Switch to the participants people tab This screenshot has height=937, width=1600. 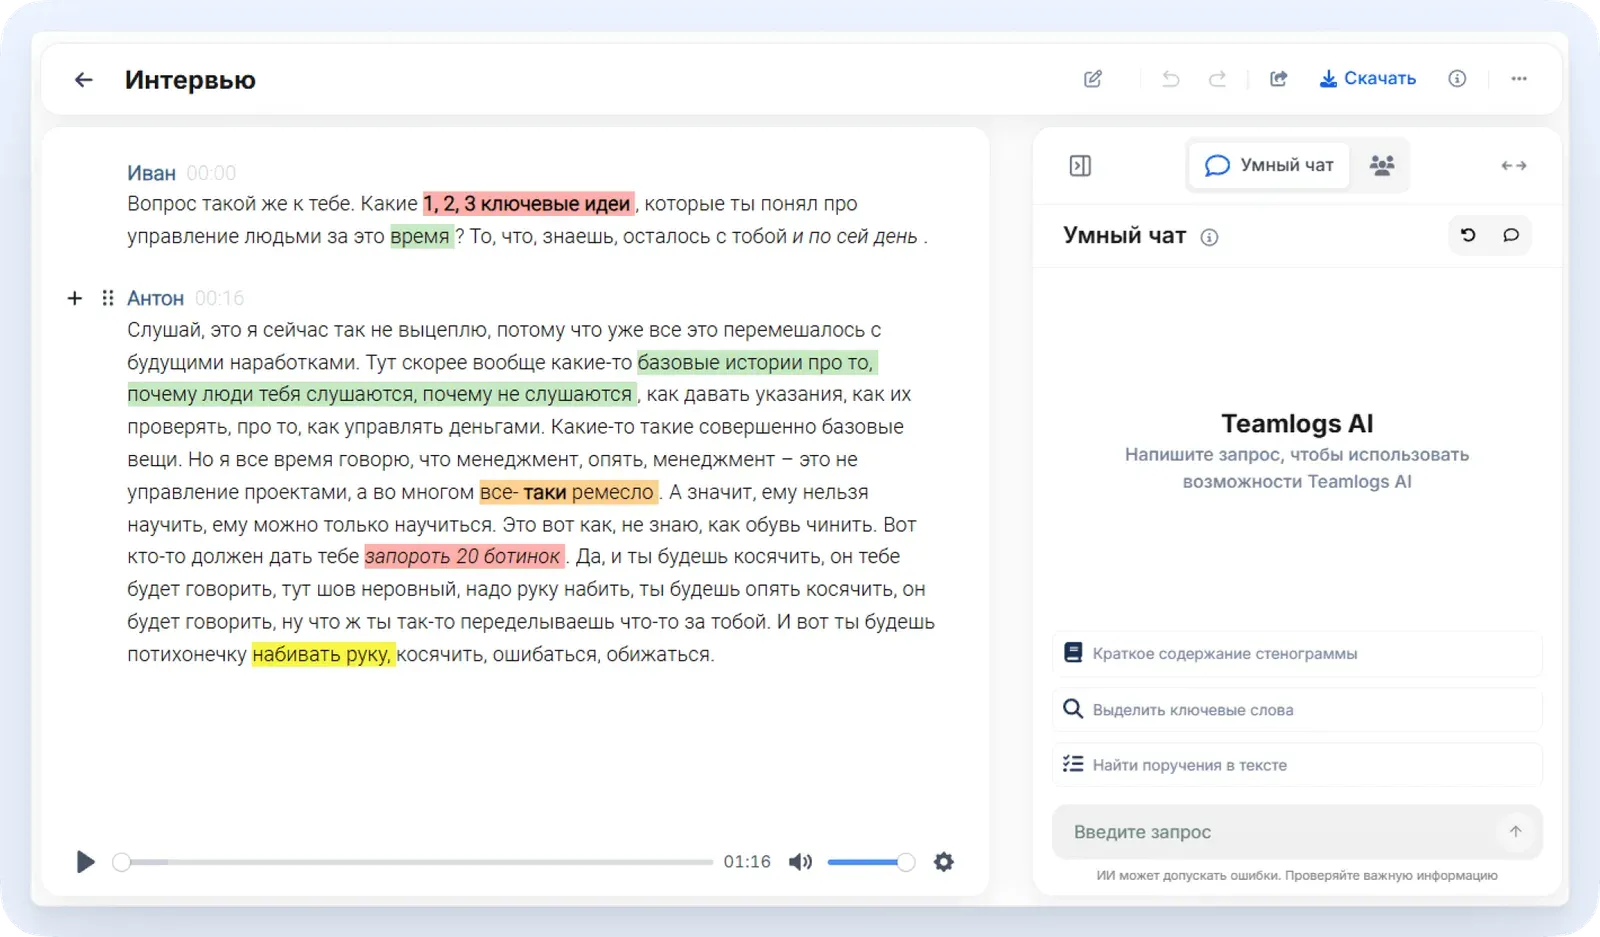click(x=1382, y=166)
